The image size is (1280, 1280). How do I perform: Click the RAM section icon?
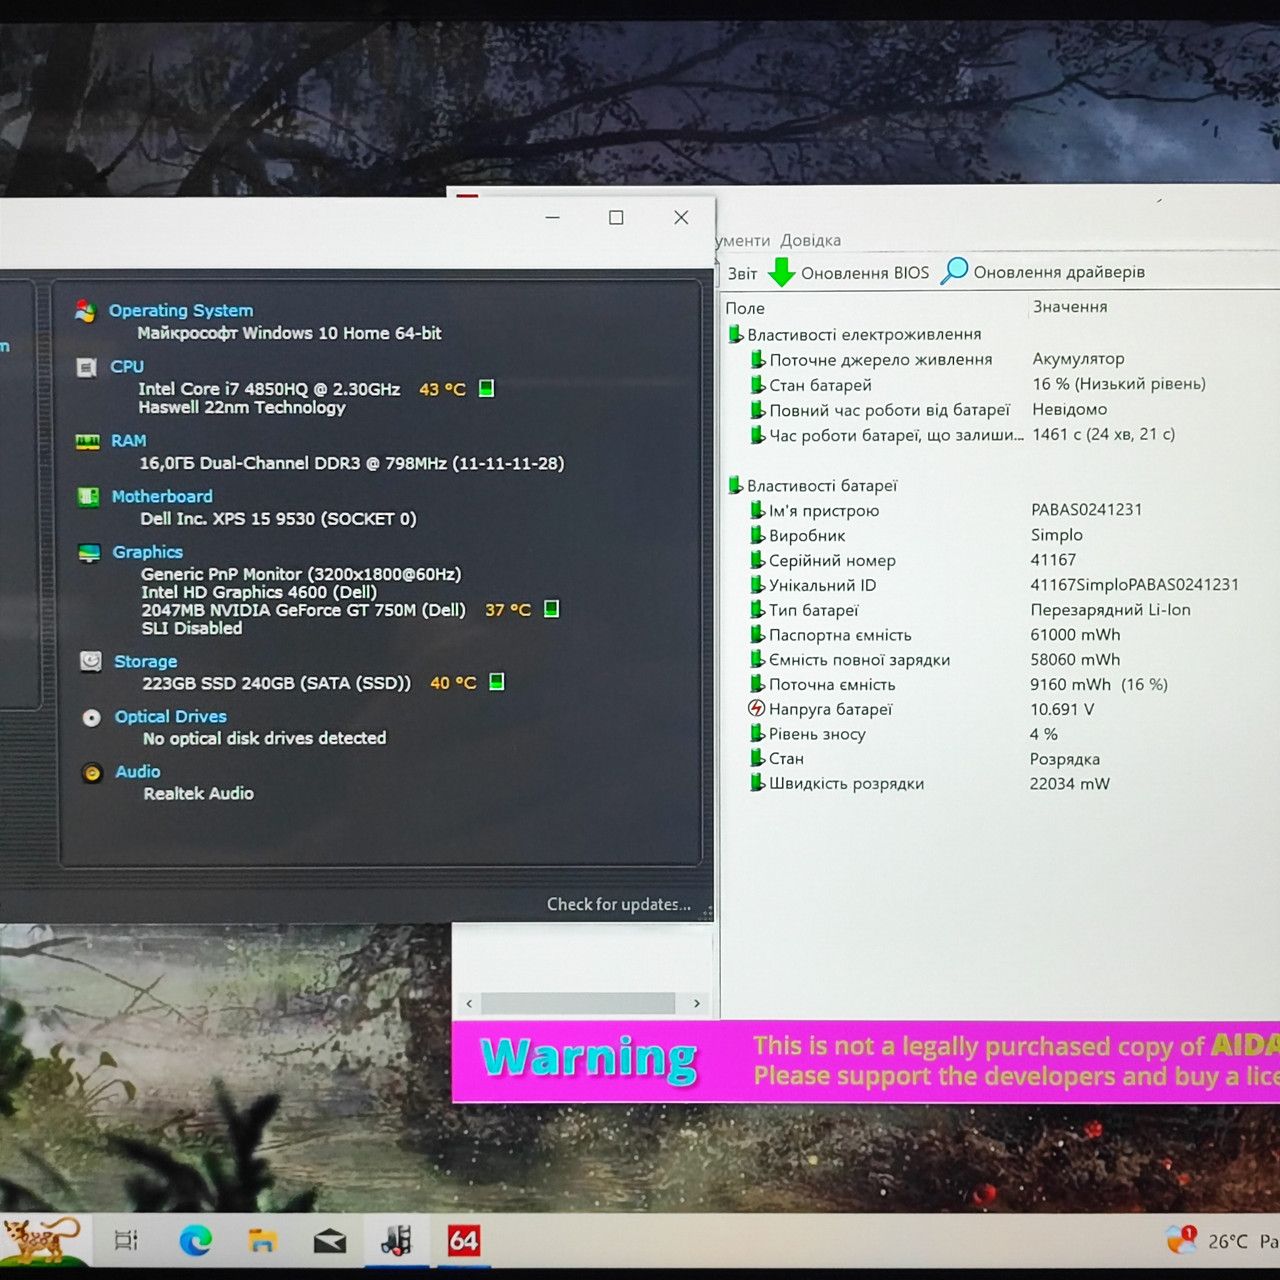88,441
